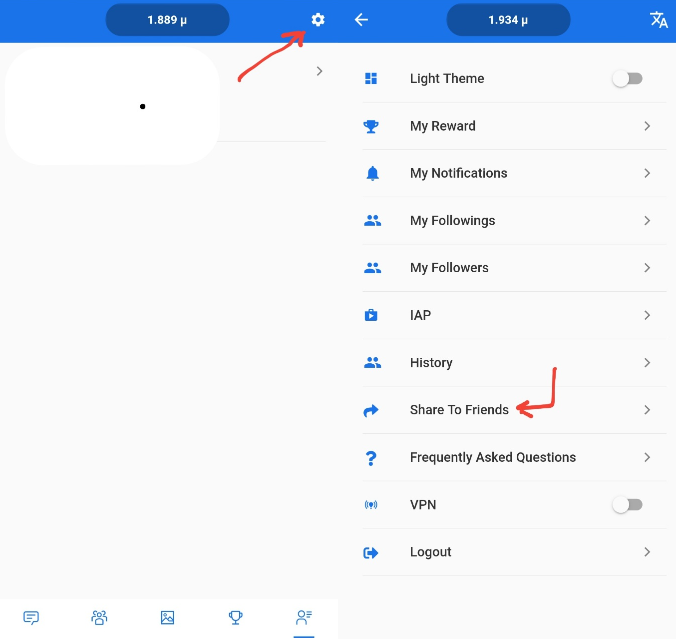The height and width of the screenshot is (640, 676).
Task: Click the 1.889 µ balance pill
Action: [167, 20]
